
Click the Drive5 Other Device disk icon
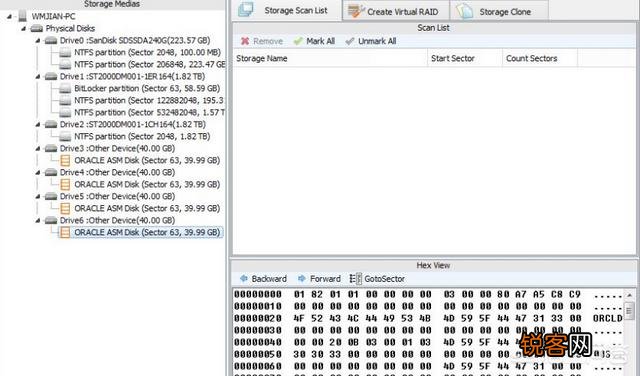pyautogui.click(x=51, y=196)
